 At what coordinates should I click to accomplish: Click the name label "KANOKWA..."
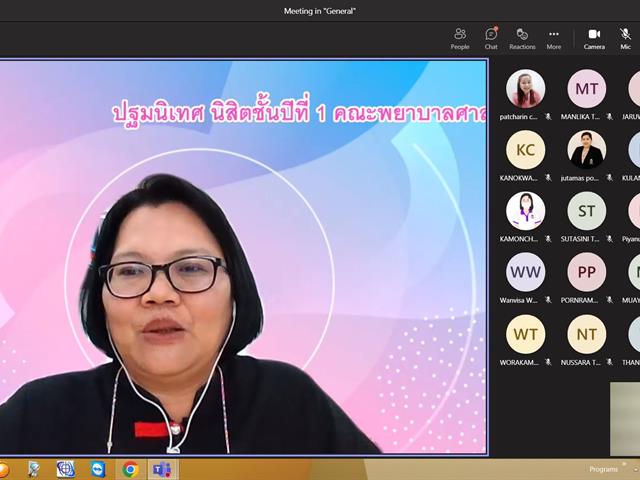tap(519, 178)
